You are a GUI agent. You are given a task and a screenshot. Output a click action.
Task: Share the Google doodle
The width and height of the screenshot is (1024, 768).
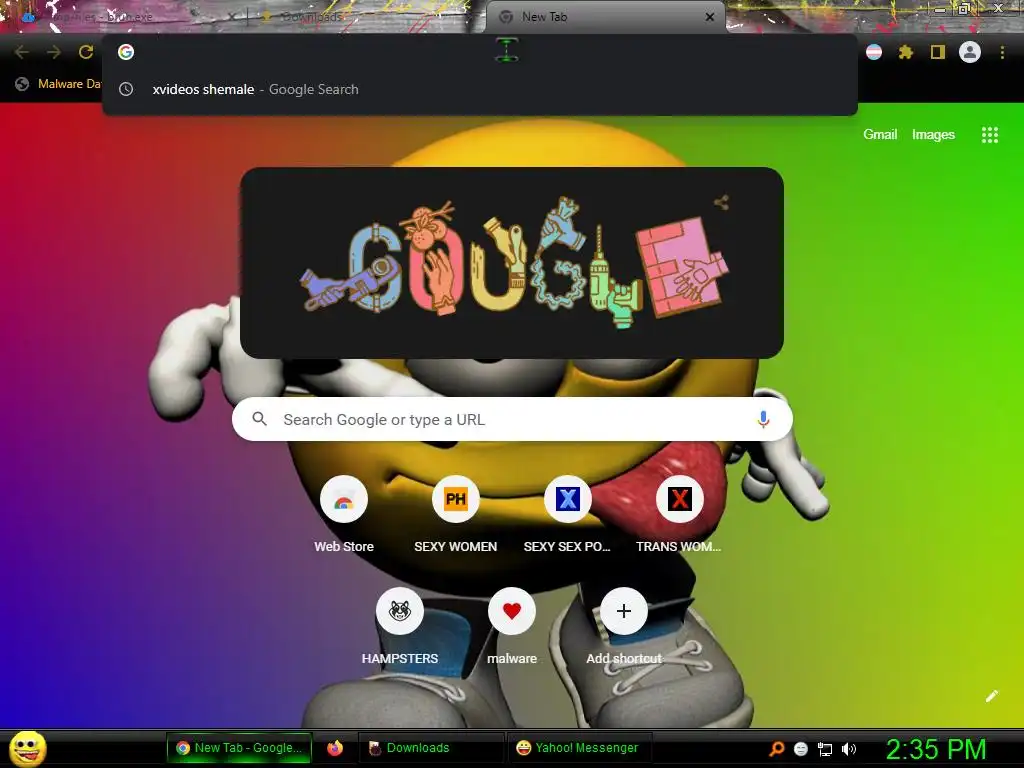coord(721,202)
